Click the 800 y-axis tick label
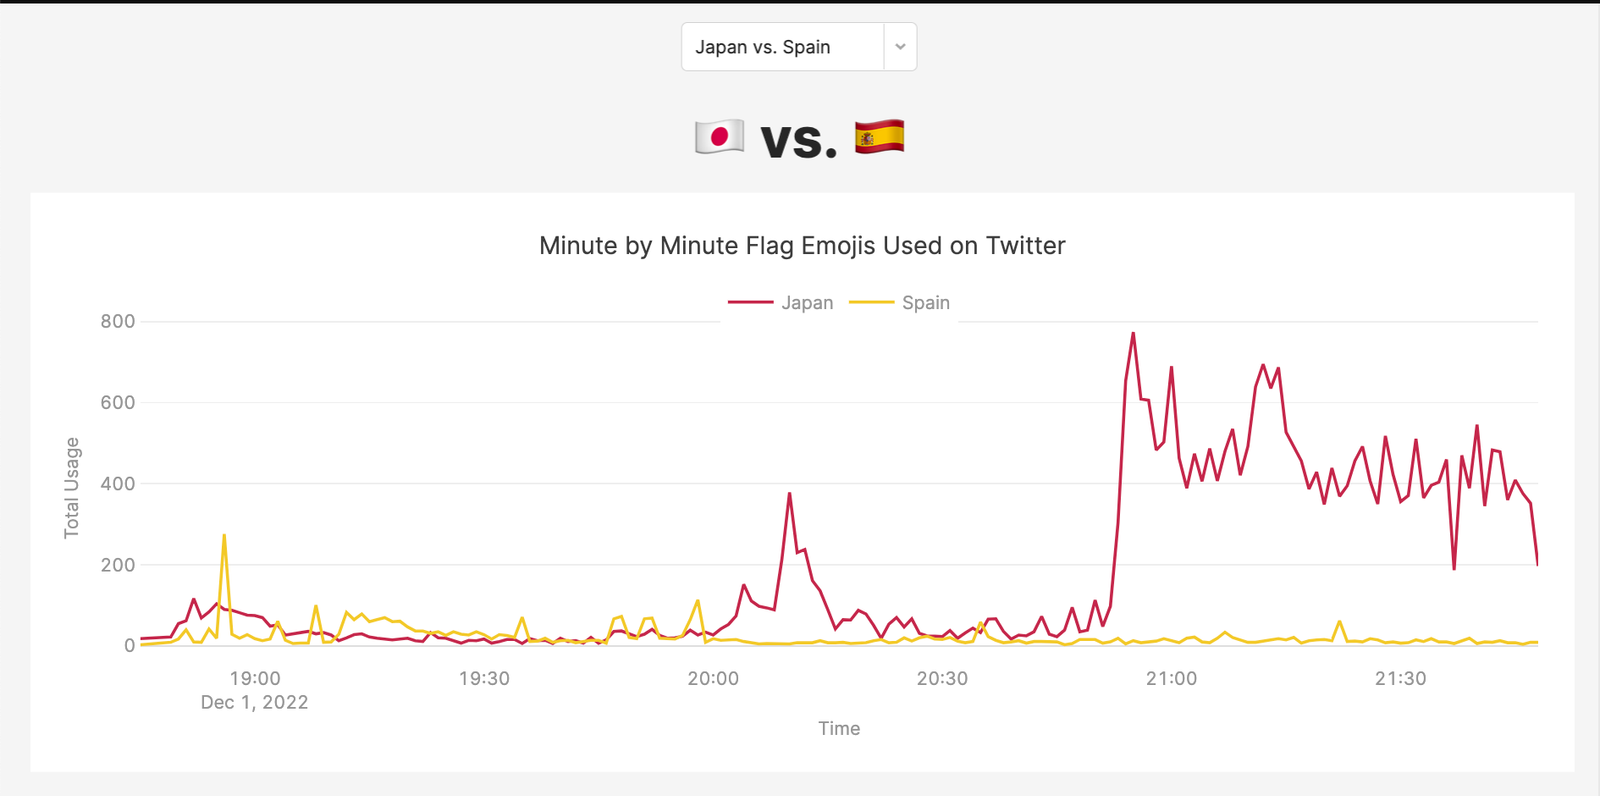 coord(117,322)
